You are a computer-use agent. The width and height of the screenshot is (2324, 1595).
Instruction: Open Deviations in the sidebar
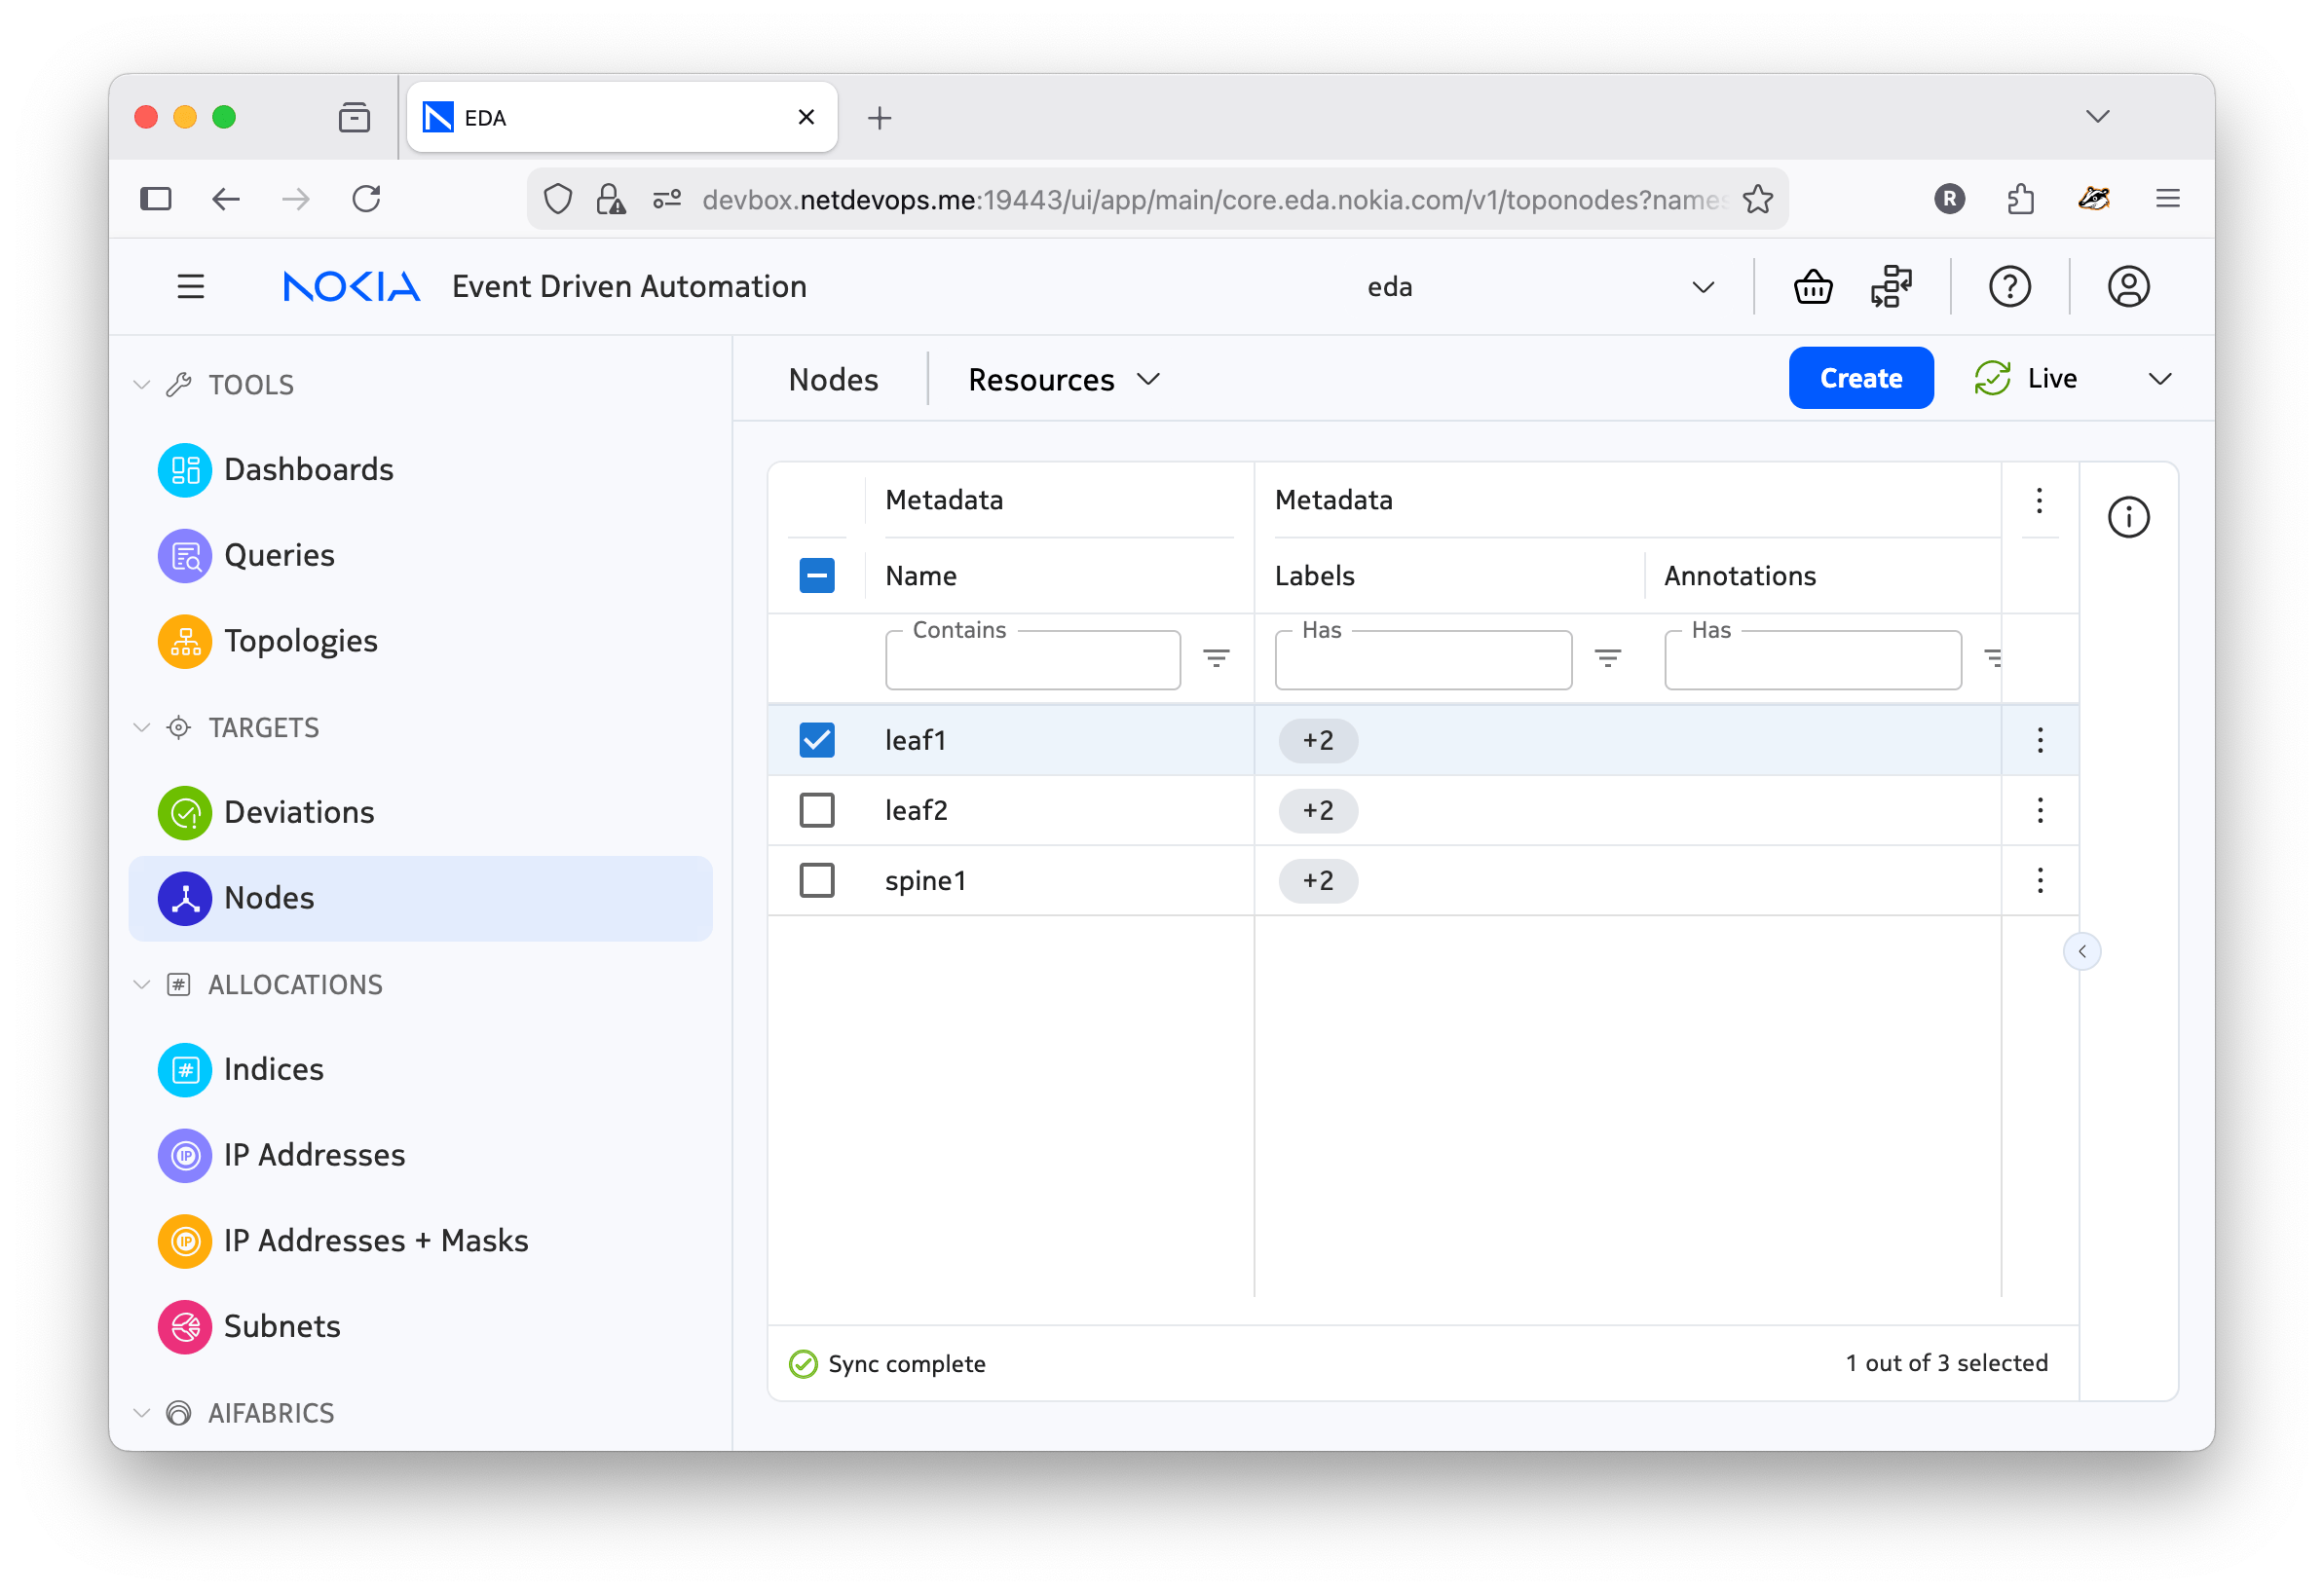pyautogui.click(x=299, y=812)
